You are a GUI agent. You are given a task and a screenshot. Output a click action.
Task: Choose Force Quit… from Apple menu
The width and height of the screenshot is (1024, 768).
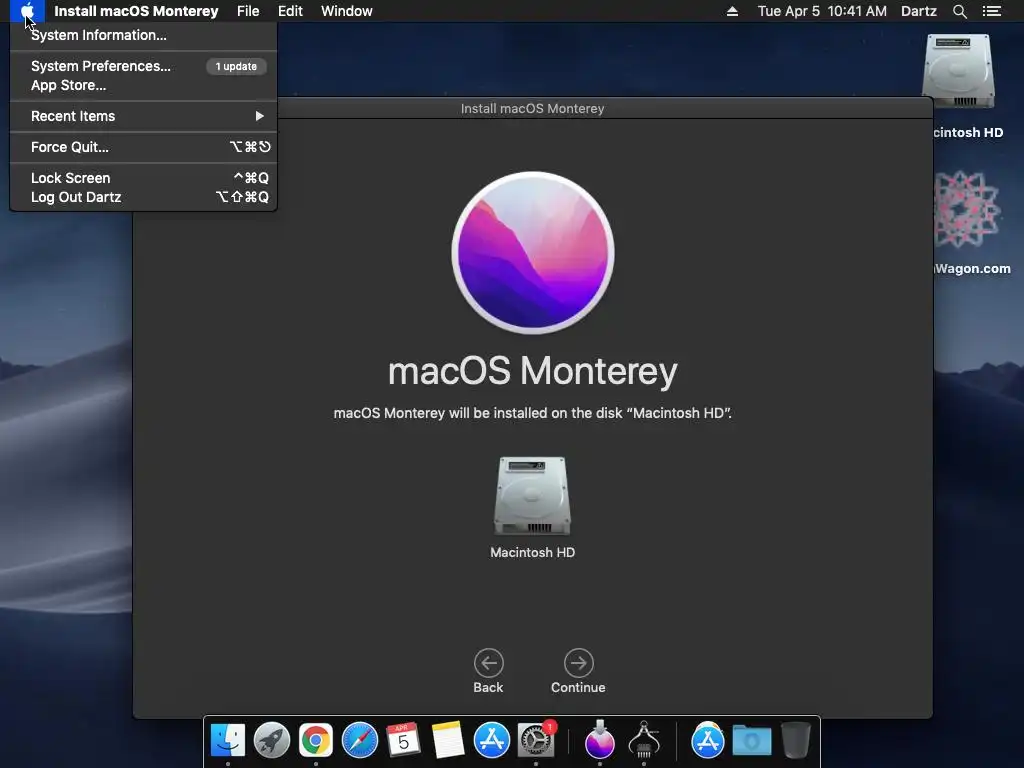pos(144,147)
